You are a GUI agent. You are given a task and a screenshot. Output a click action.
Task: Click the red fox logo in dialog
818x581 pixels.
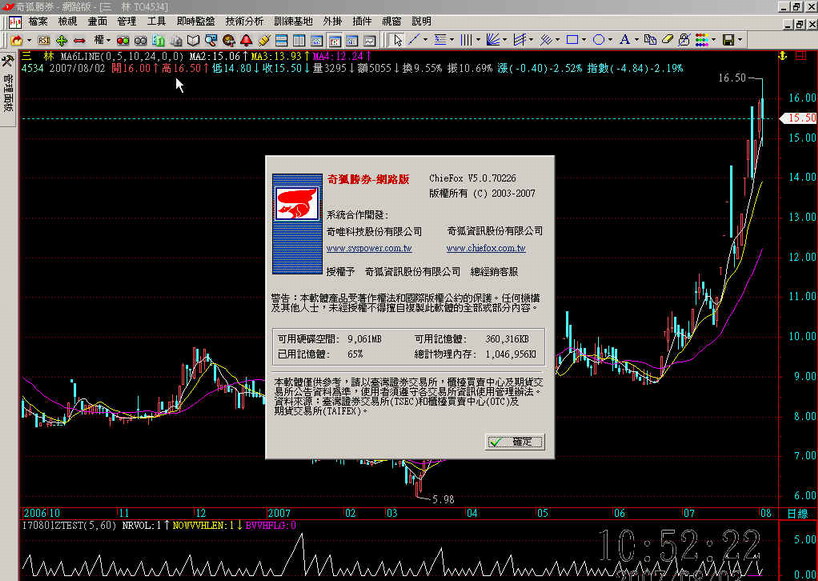click(x=297, y=203)
